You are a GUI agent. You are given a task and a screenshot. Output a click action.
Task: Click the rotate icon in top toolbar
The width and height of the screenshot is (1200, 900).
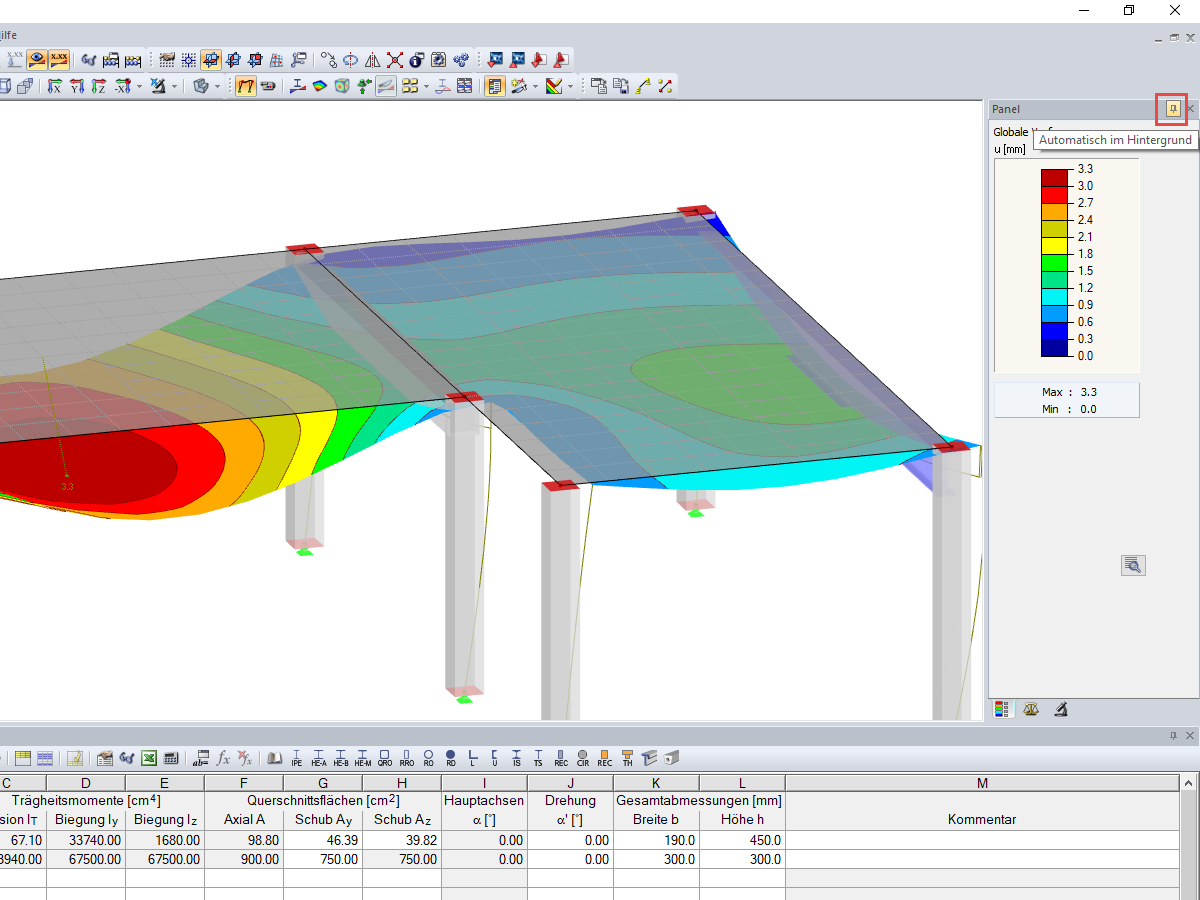click(350, 59)
